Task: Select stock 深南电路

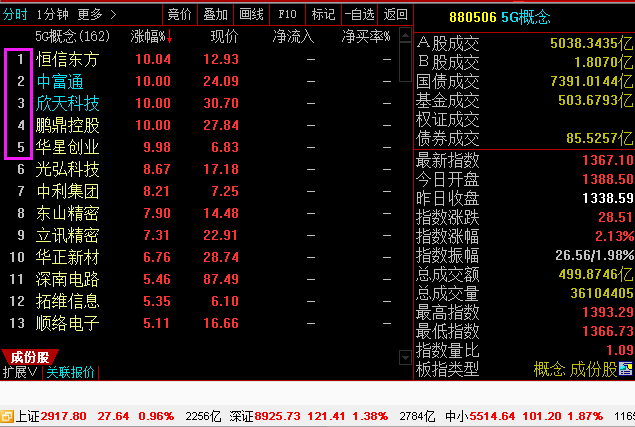Action: tap(67, 279)
